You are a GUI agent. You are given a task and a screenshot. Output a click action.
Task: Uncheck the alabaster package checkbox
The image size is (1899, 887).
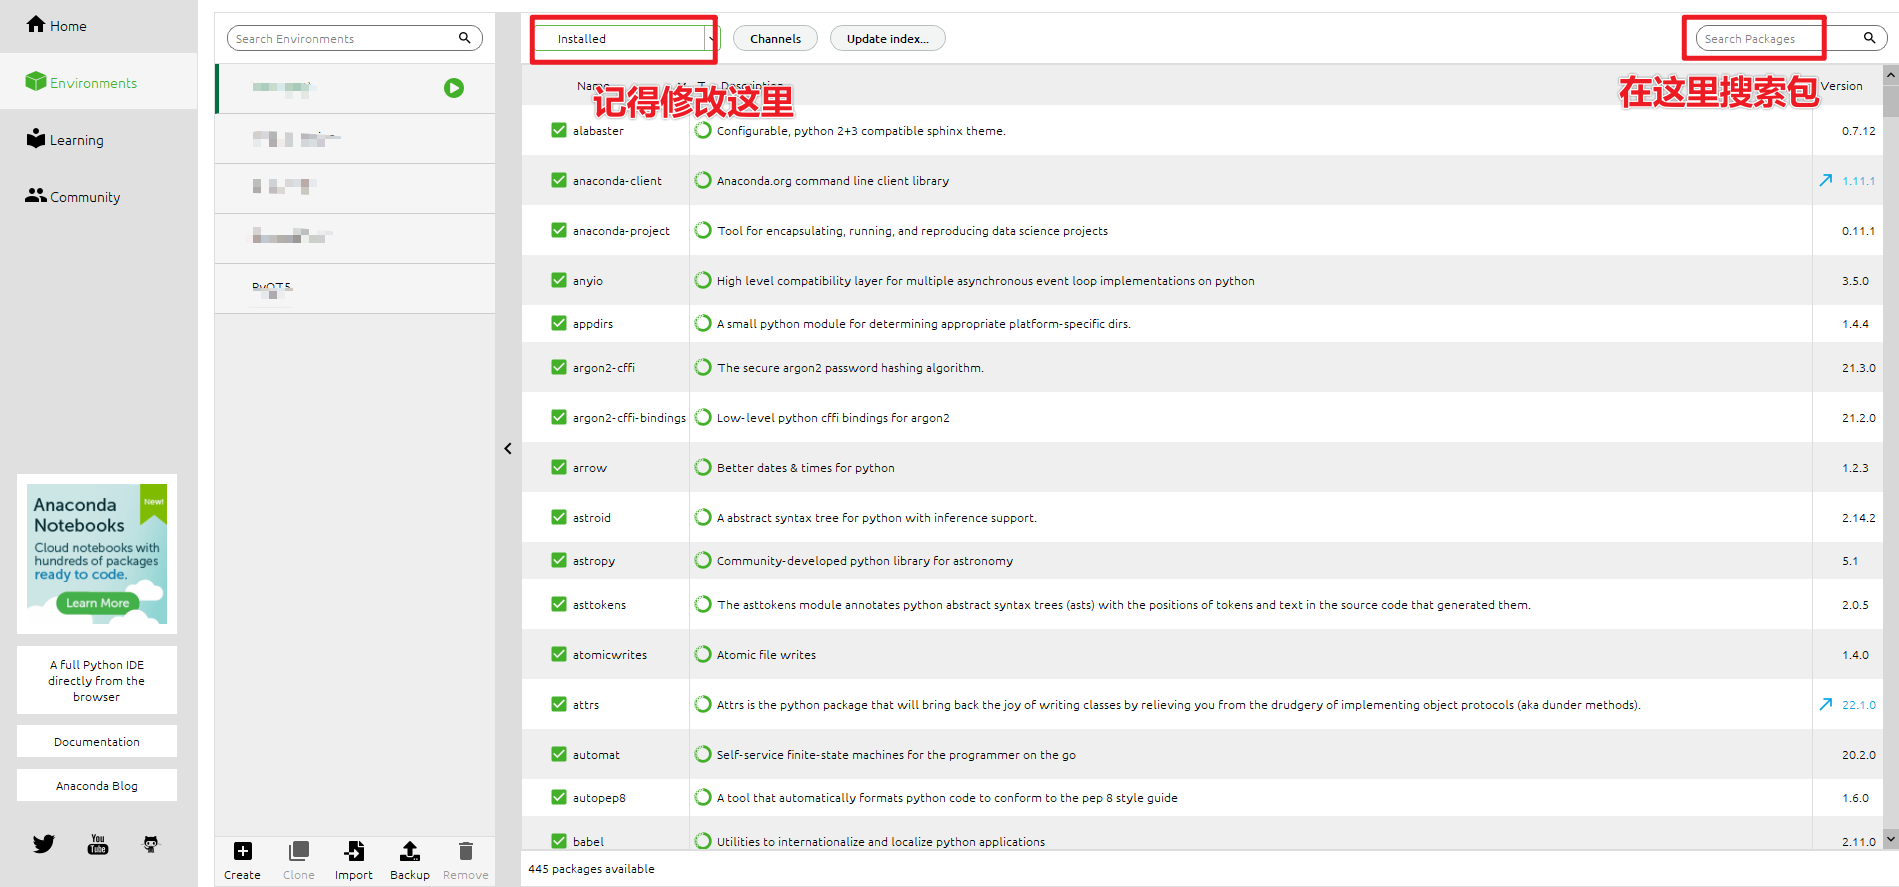[559, 130]
